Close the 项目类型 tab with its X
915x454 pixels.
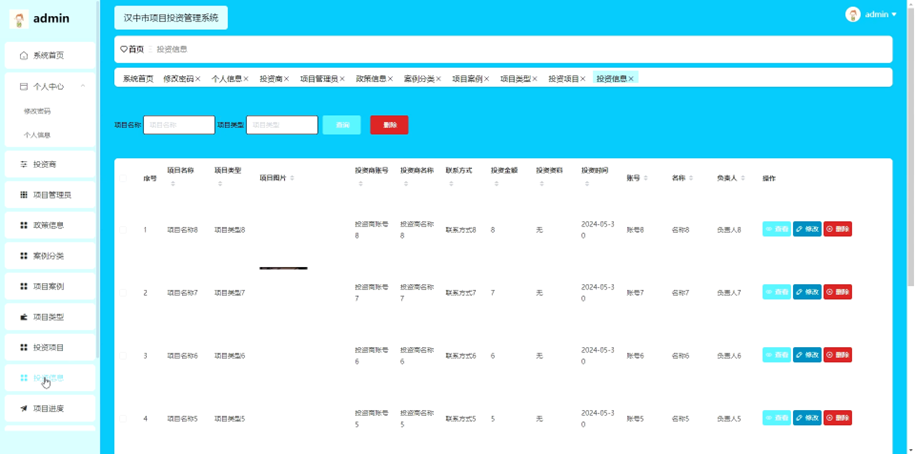click(x=535, y=79)
